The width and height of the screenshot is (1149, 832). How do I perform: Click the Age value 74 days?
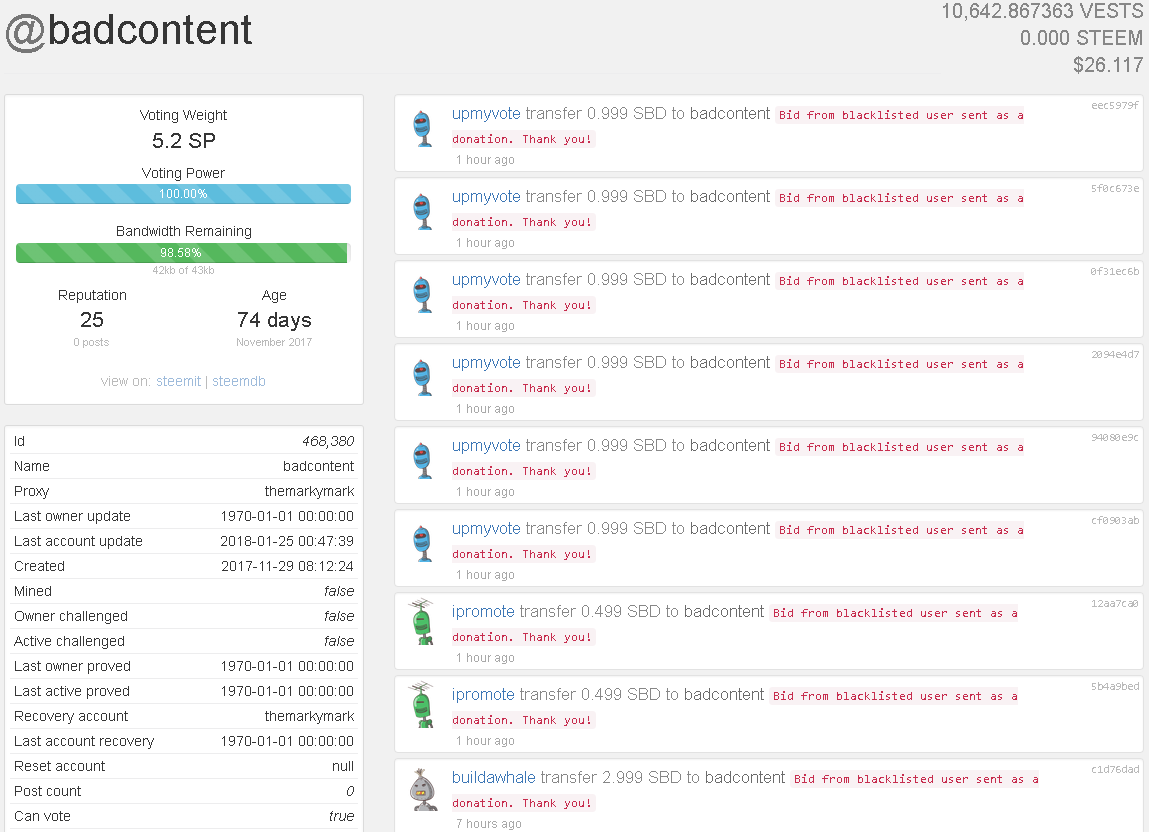[x=274, y=320]
